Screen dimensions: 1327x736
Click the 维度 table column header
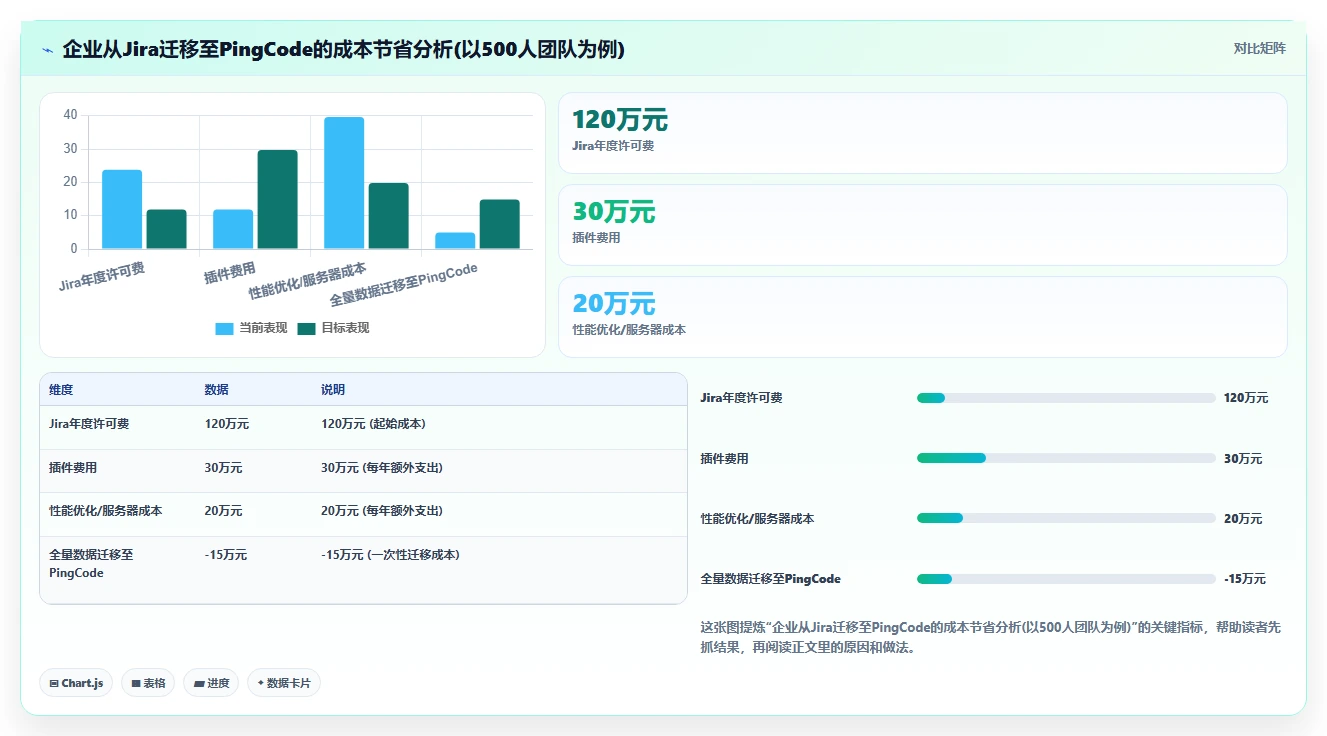[61, 390]
